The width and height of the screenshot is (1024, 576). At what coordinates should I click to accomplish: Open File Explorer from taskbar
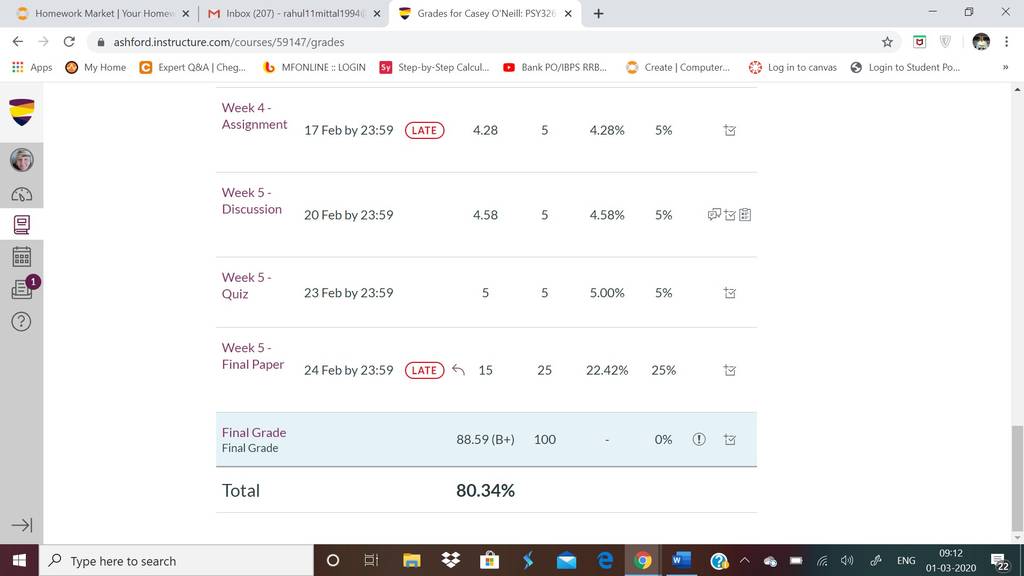click(x=411, y=560)
